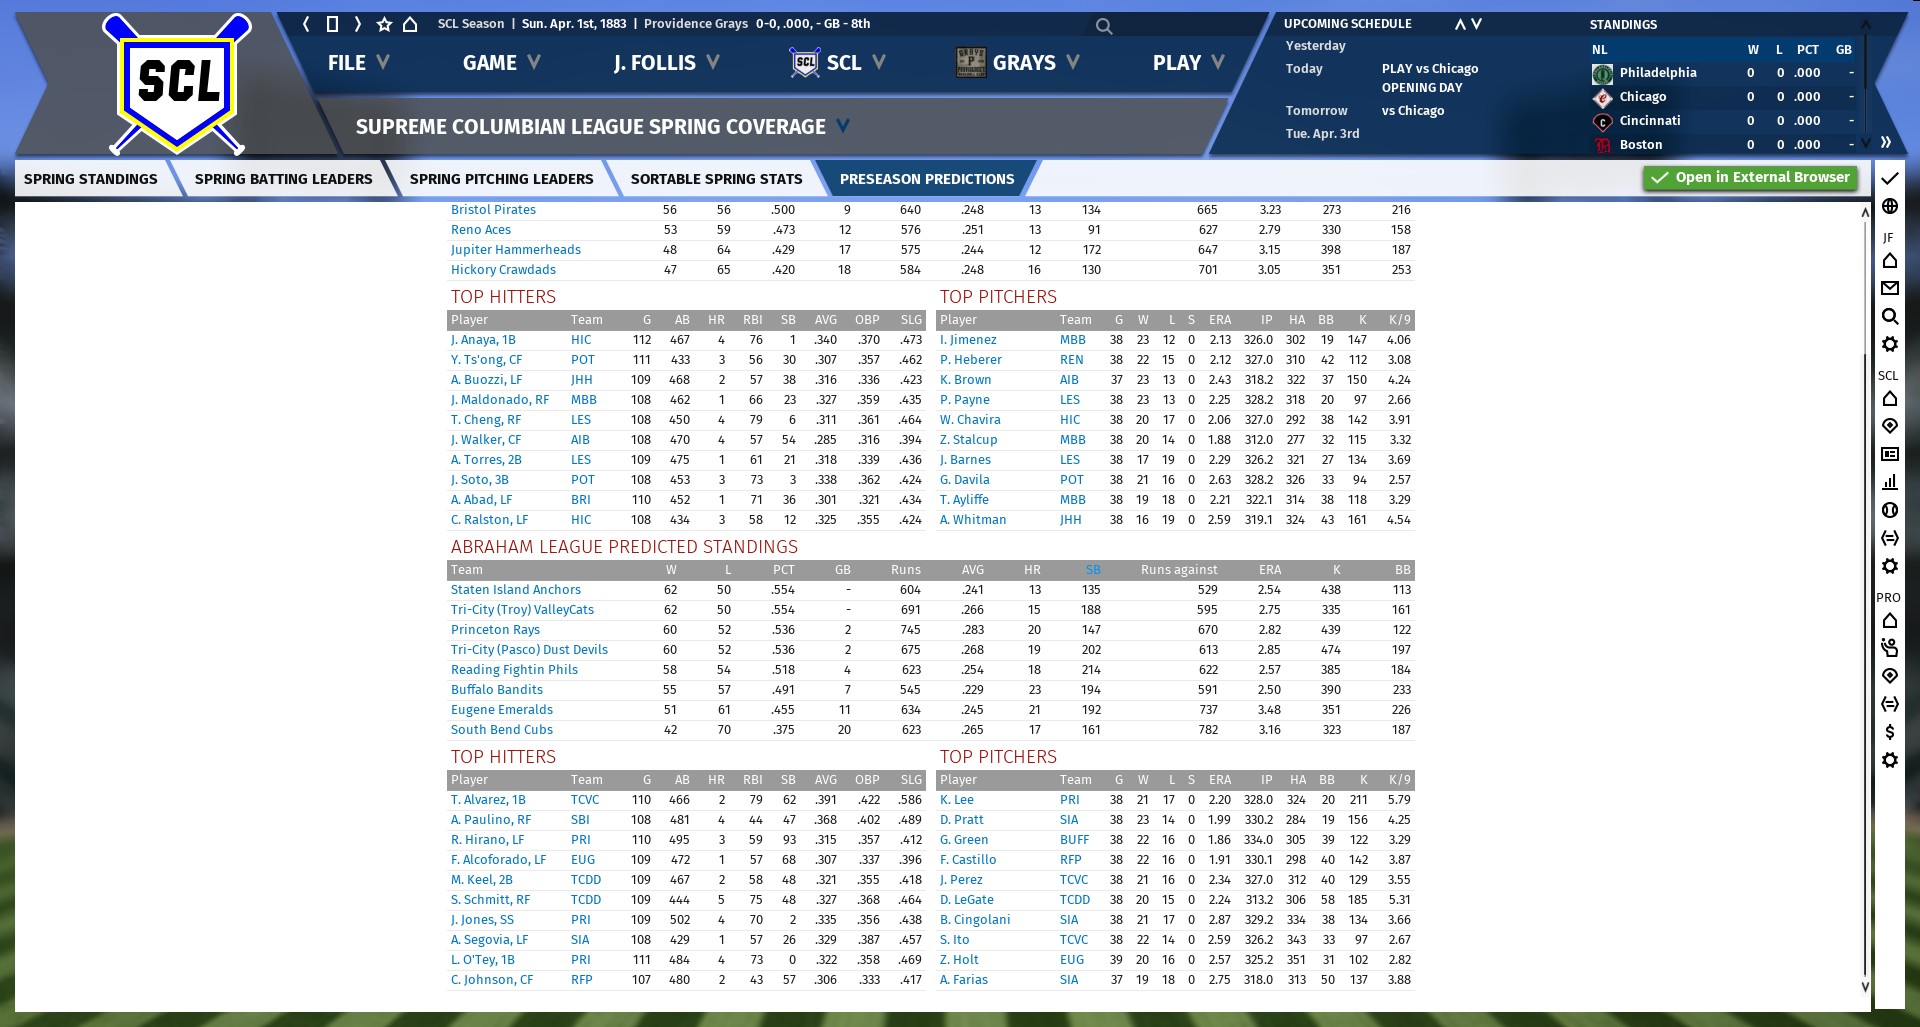This screenshot has width=1920, height=1027.
Task: Click PLAY vs Chicago in today's schedule
Action: 1430,69
